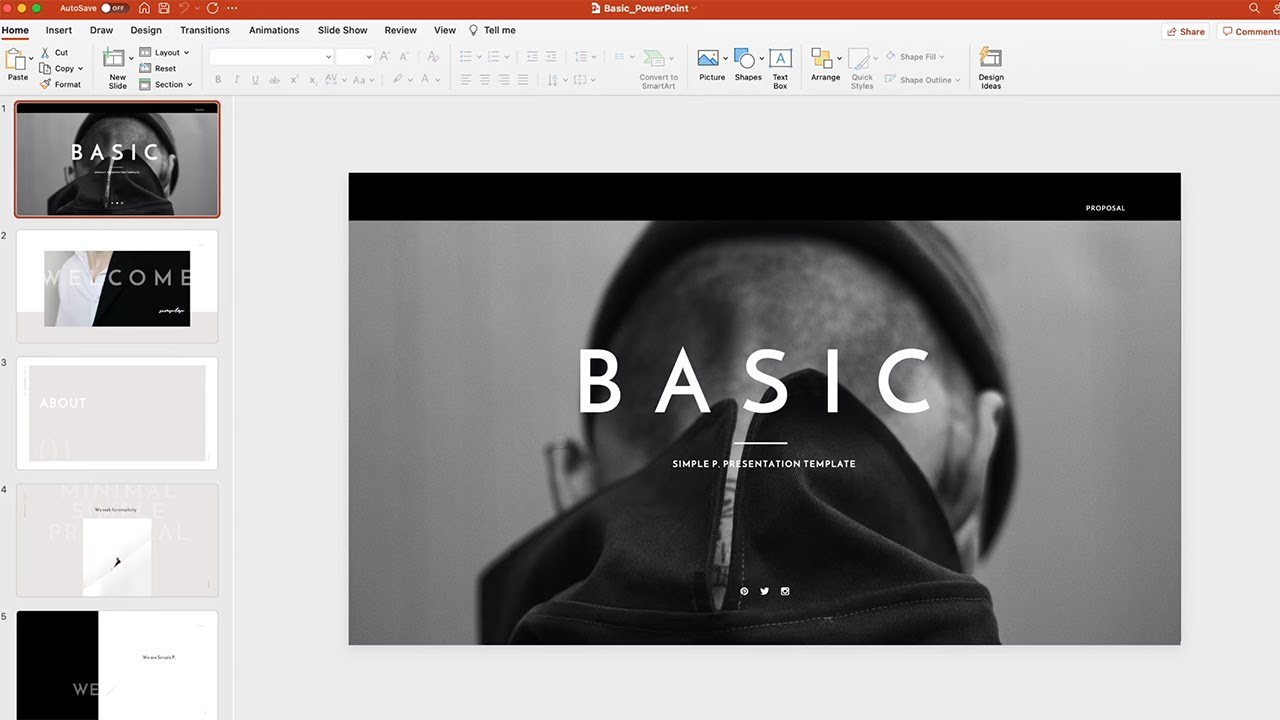Expand the bullets list dropdown
This screenshot has height=720, width=1280.
click(x=479, y=57)
